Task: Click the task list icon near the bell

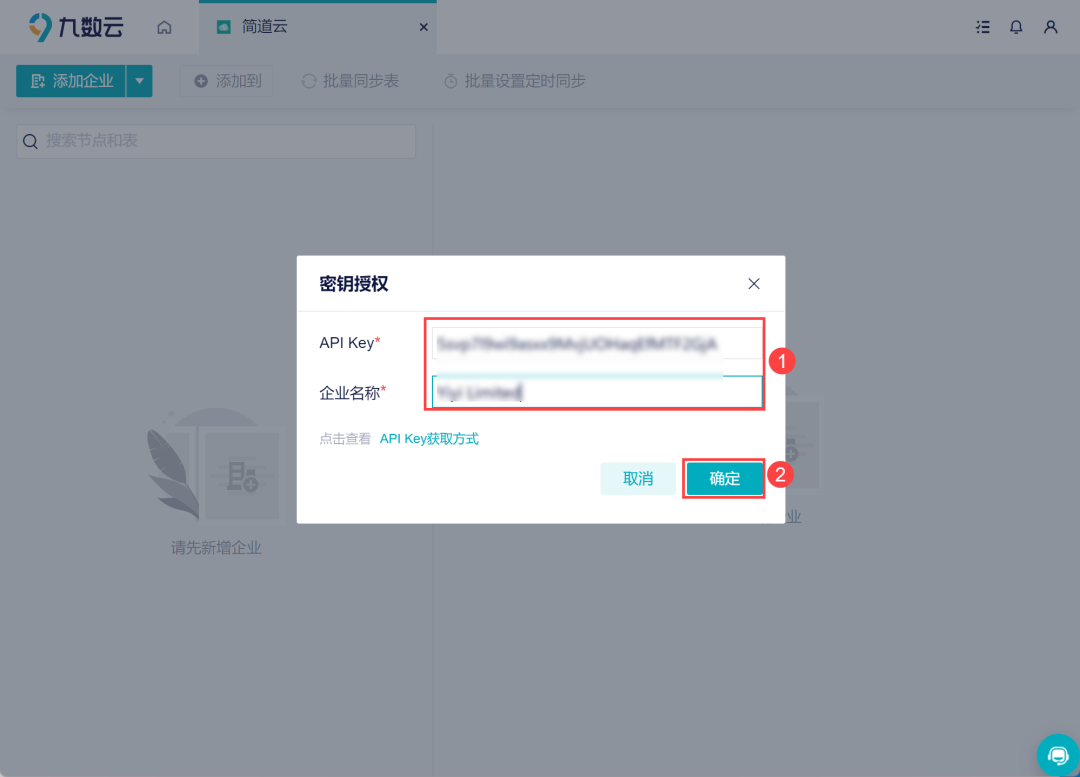Action: (x=982, y=27)
